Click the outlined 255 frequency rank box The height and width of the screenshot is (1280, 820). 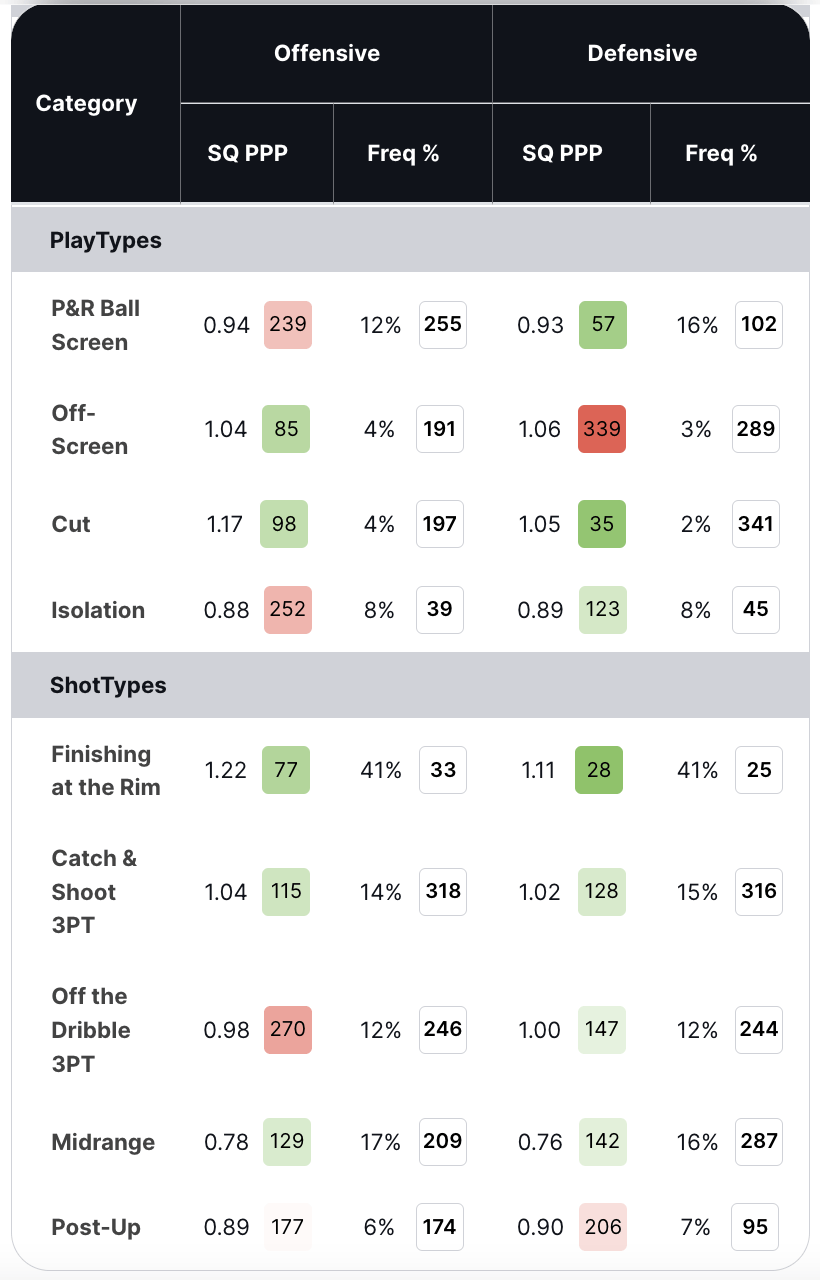coord(442,325)
